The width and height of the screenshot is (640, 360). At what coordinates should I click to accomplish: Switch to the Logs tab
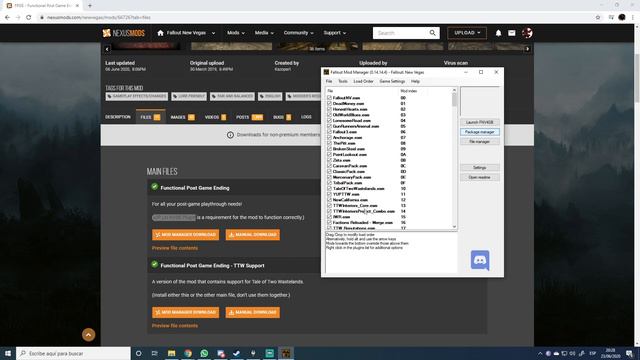[306, 117]
